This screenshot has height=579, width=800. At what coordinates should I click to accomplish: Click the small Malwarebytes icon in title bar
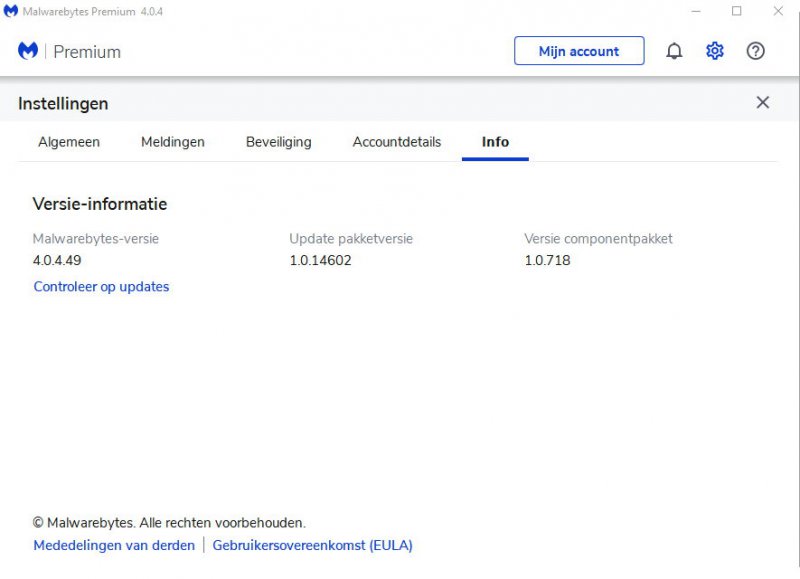tap(11, 11)
